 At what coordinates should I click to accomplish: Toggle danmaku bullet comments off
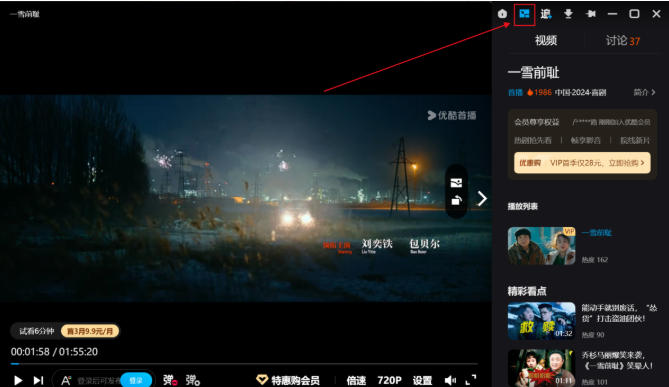point(170,380)
